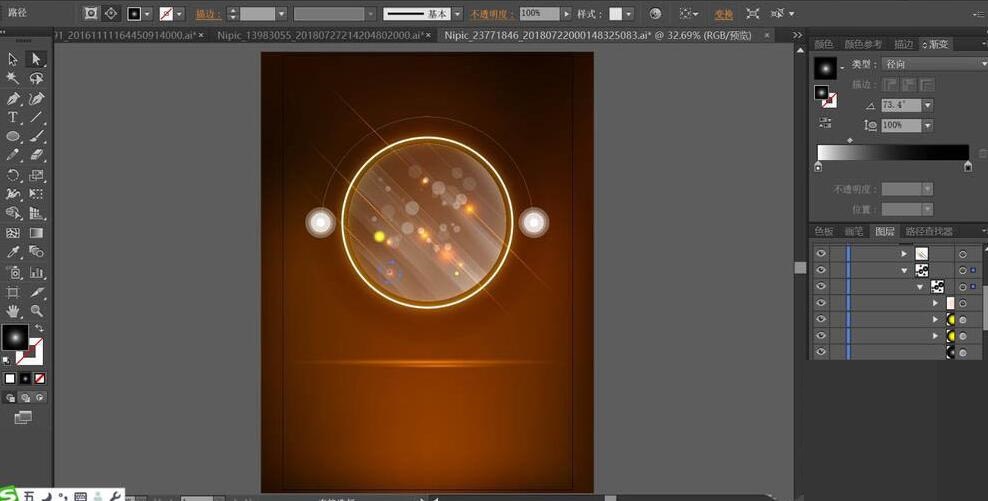Open stroke color dropdown in control bar
The image size is (988, 501).
coord(180,14)
